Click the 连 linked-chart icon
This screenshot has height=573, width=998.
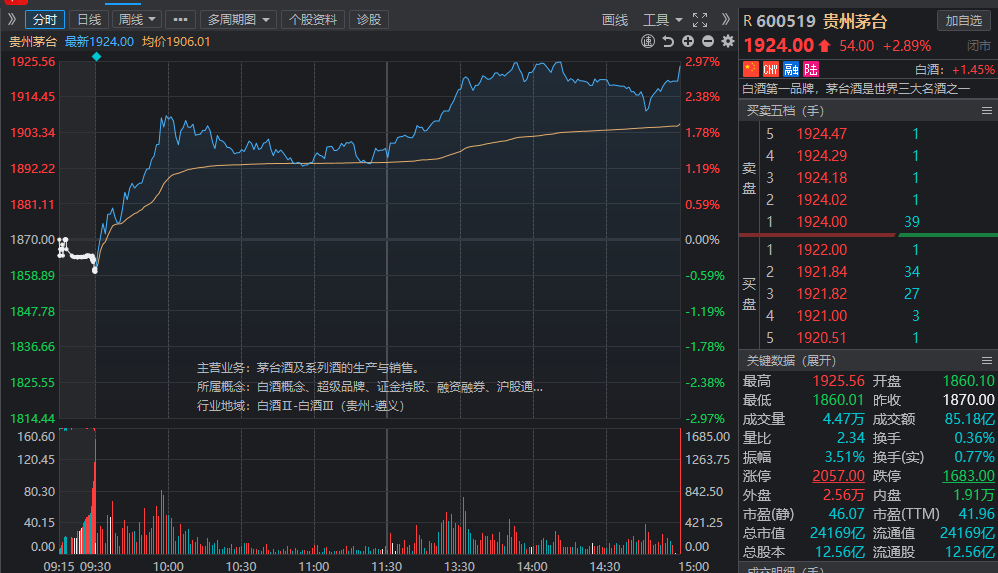pos(648,41)
